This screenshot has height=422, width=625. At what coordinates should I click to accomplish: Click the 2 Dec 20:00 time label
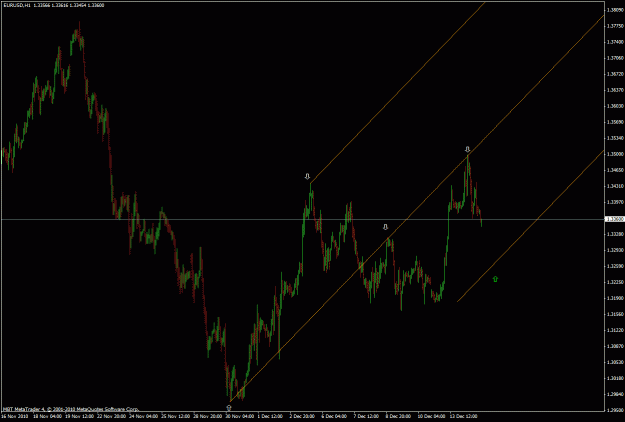(x=302, y=416)
